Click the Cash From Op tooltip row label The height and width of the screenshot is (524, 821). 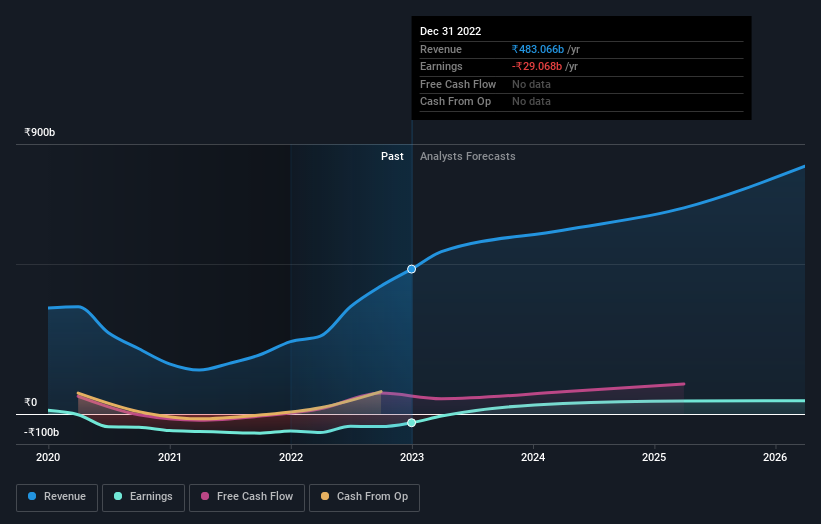(456, 102)
